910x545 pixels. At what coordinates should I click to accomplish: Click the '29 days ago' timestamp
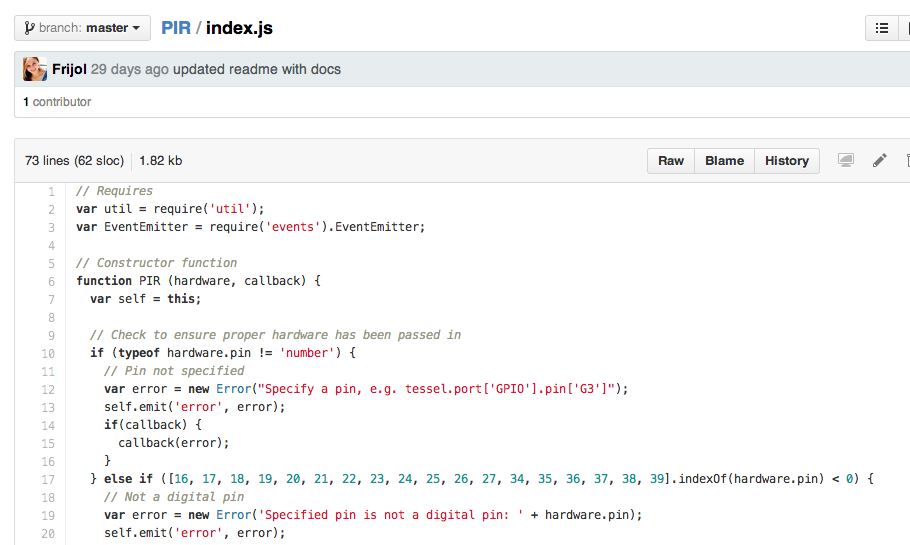(x=130, y=69)
